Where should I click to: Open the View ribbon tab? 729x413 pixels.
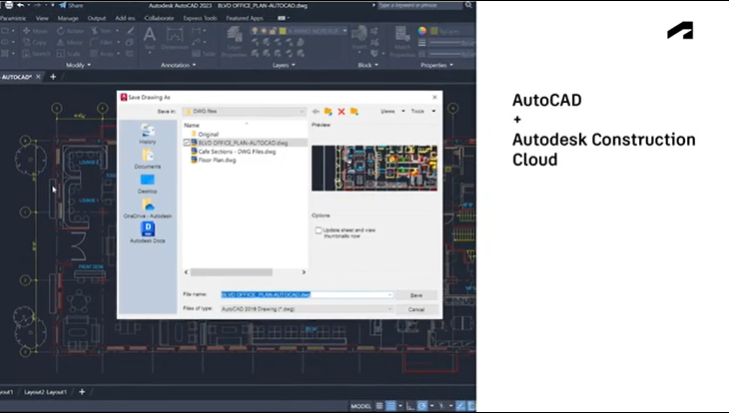[42, 18]
